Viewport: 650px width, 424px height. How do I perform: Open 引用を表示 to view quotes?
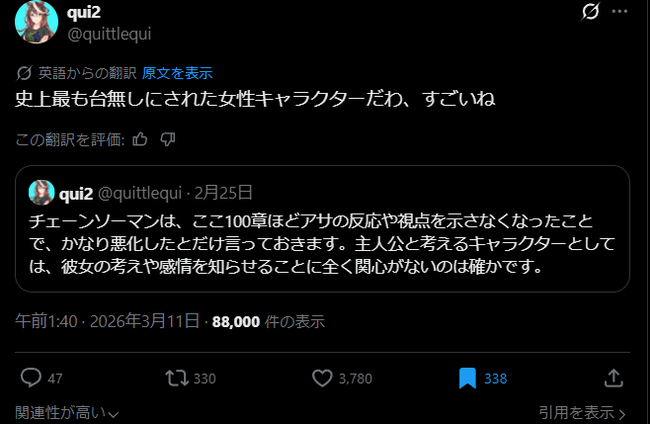582,413
